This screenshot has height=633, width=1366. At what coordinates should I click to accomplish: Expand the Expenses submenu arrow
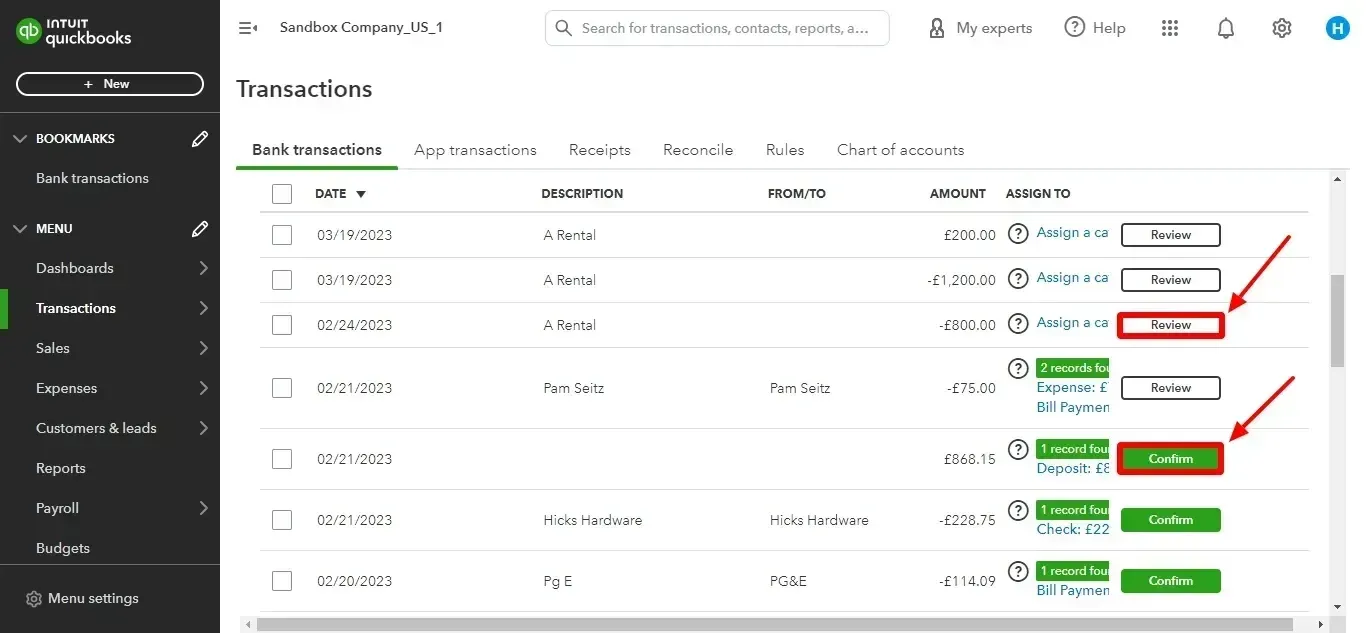coord(203,388)
